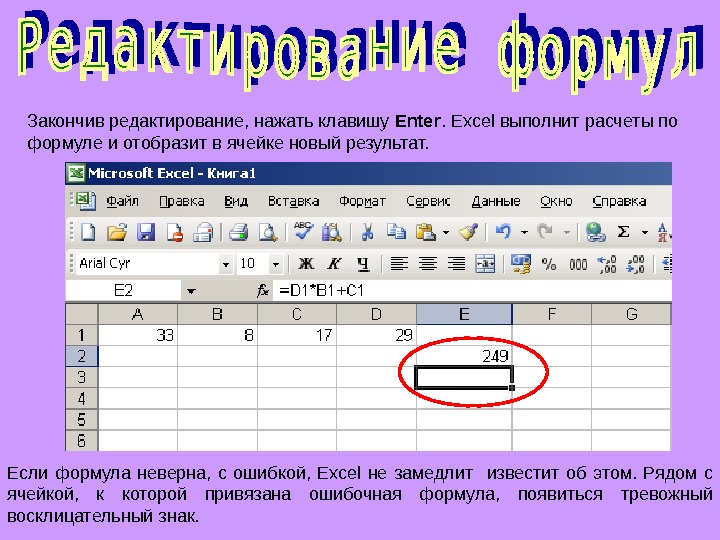The image size is (720, 540).
Task: Click the Sort ascending icon
Action: (x=664, y=232)
